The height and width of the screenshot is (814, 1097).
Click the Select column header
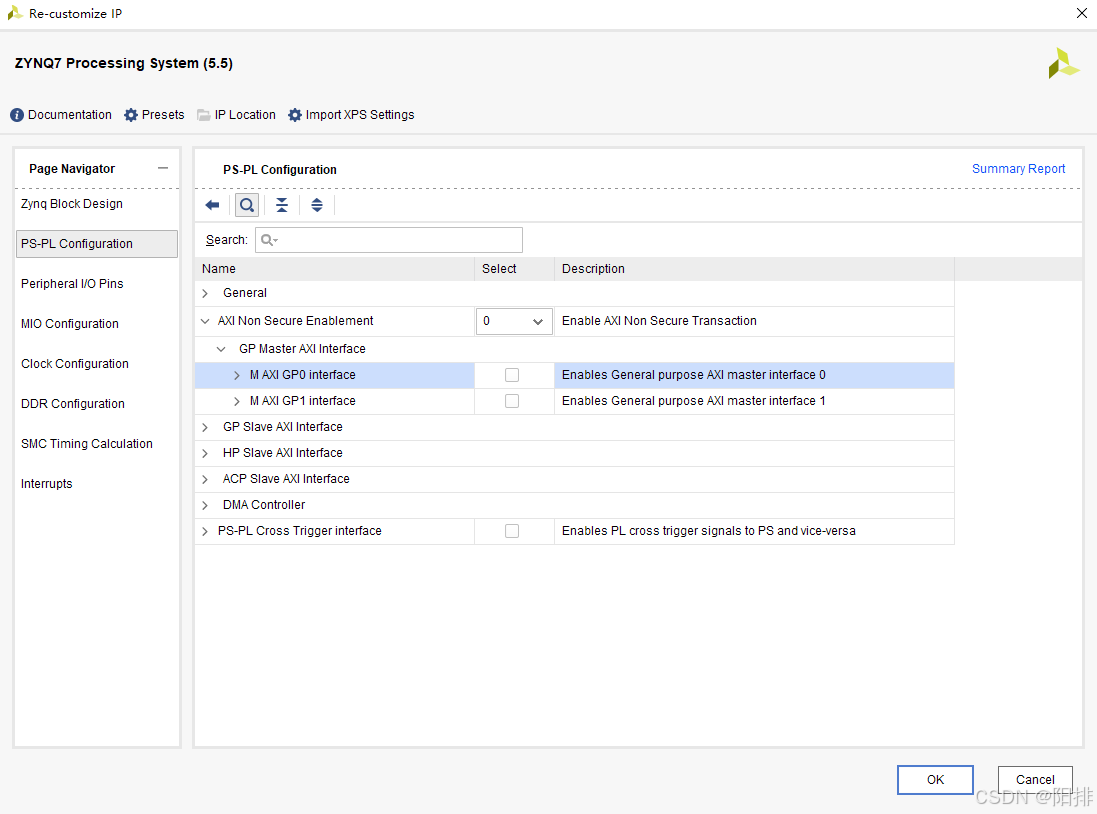514,269
